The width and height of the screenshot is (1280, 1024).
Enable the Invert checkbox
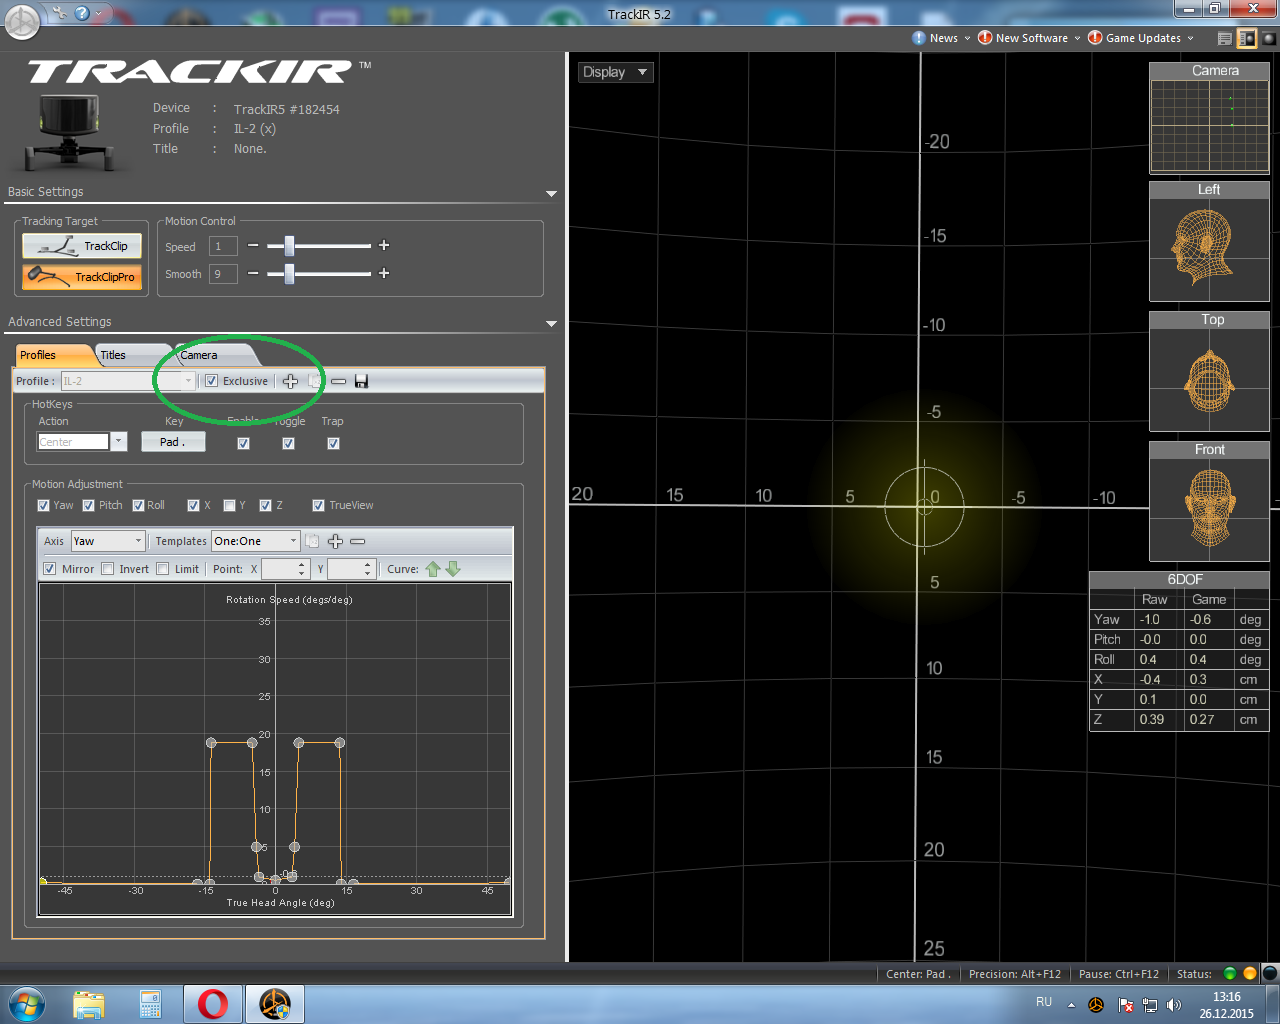107,569
